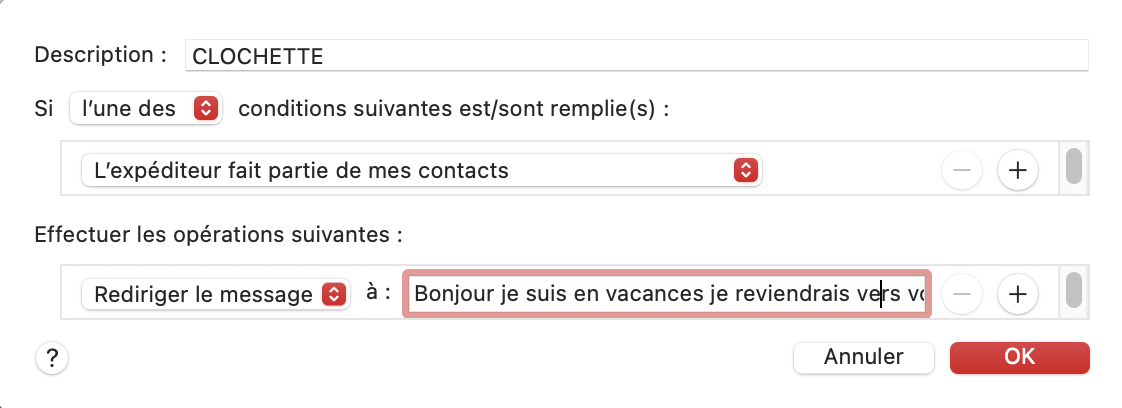Open the "l'une des" condition match dropdown

pos(146,108)
